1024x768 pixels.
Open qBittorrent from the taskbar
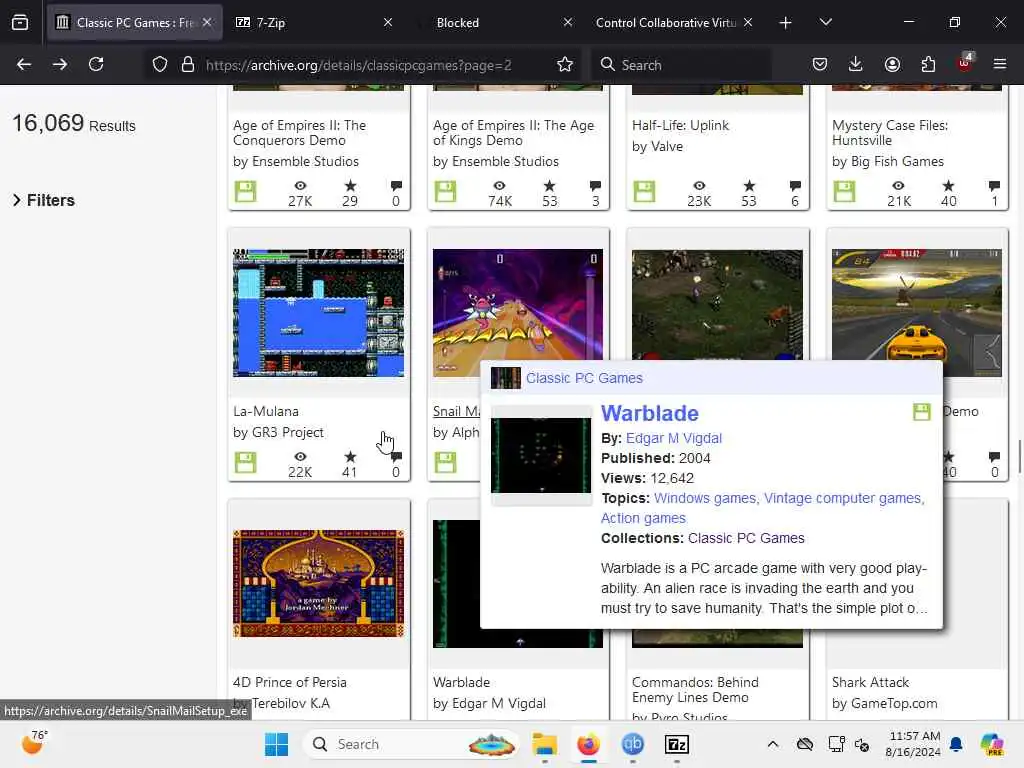coord(632,744)
